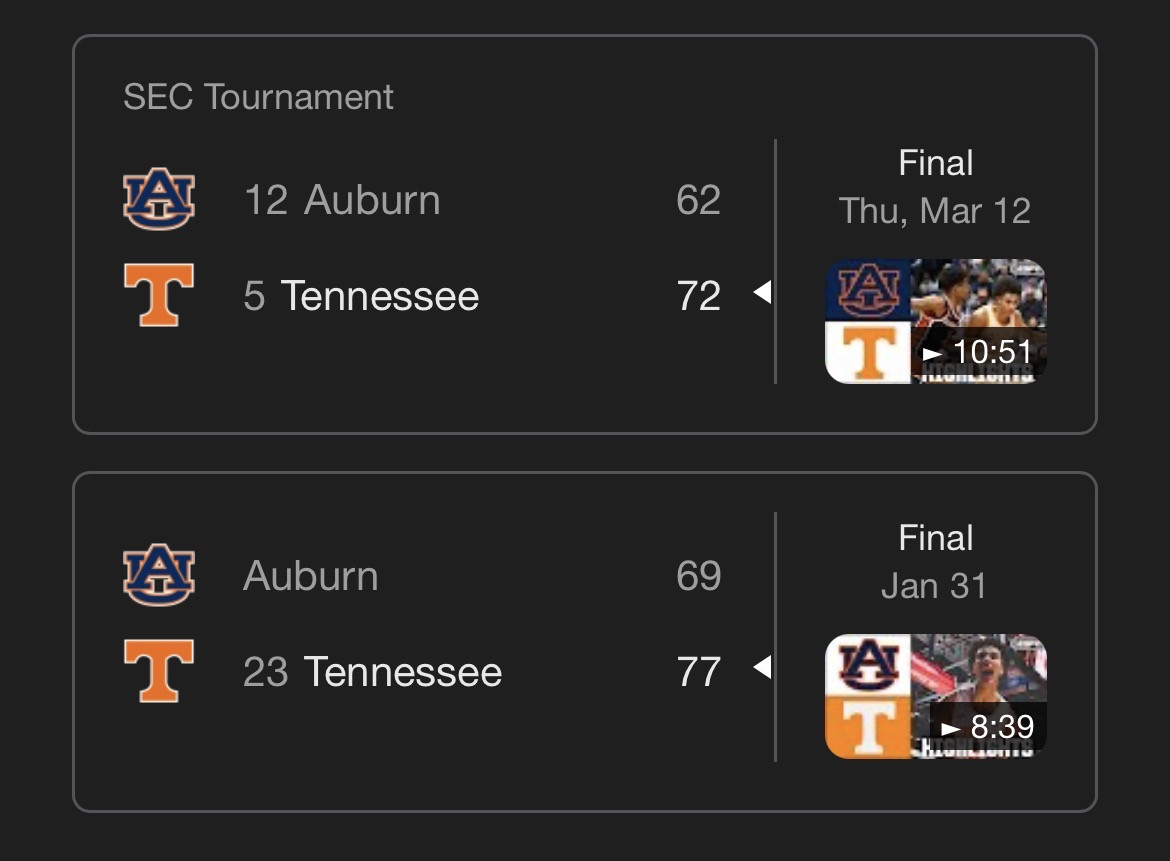Click Auburn's score of 62
The height and width of the screenshot is (861, 1170).
click(x=698, y=200)
